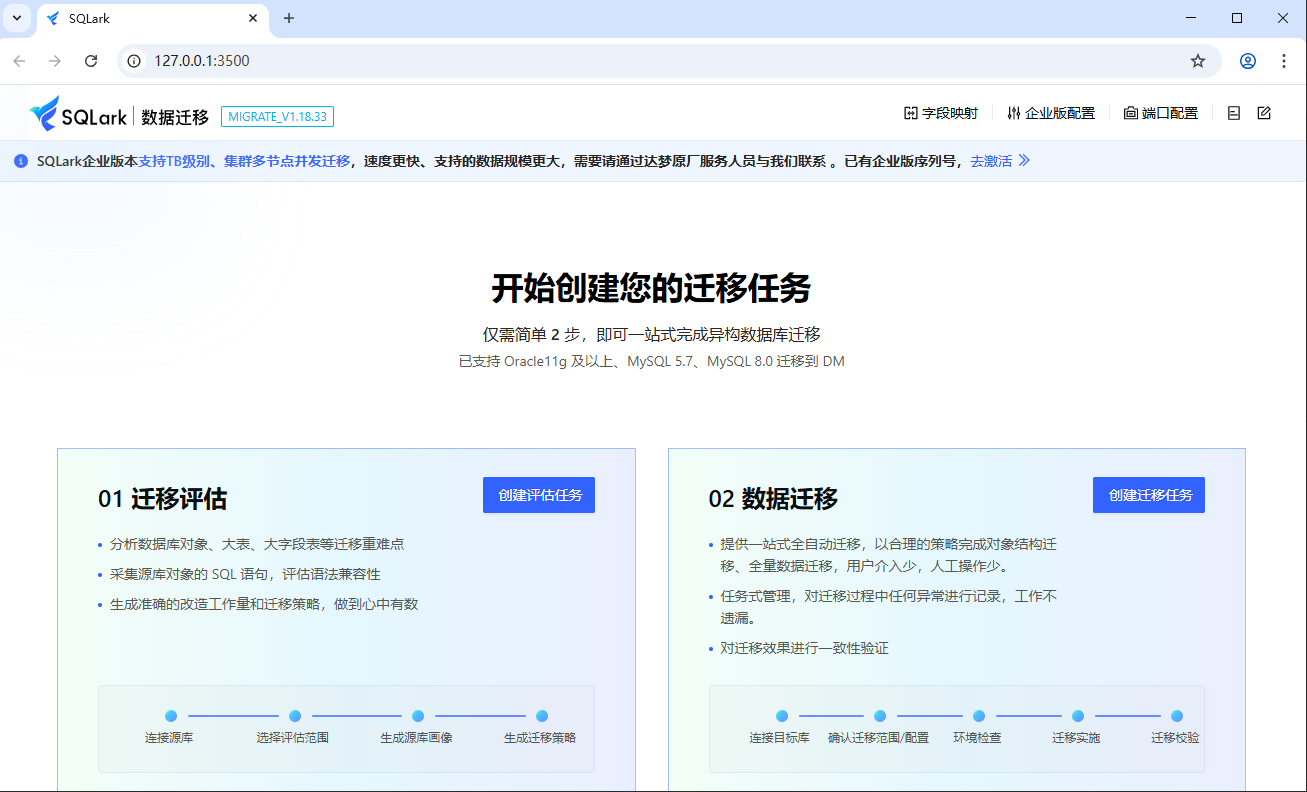Viewport: 1307px width, 792px height.
Task: Open Chrome's three-dot menu
Action: [x=1284, y=61]
